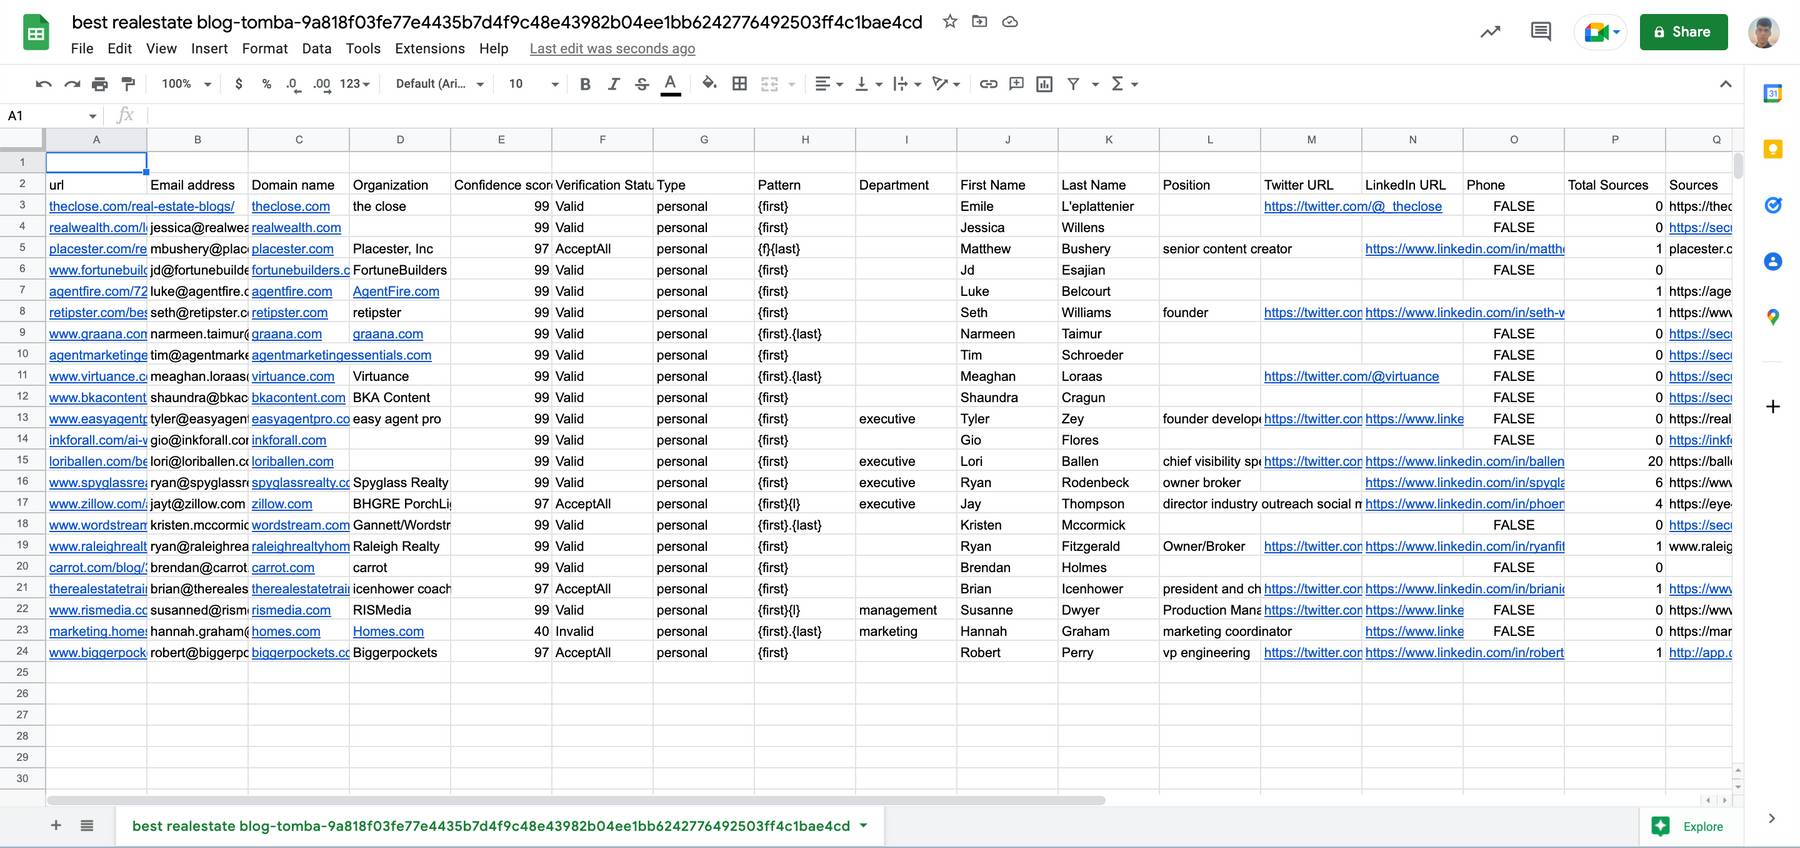Open the font size dropdown
The width and height of the screenshot is (1800, 848).
(533, 84)
